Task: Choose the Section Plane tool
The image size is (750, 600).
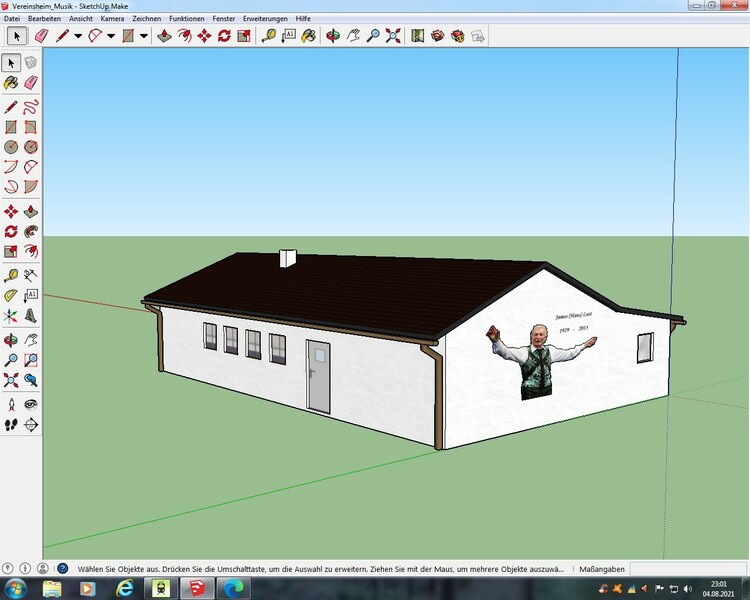Action: point(31,425)
